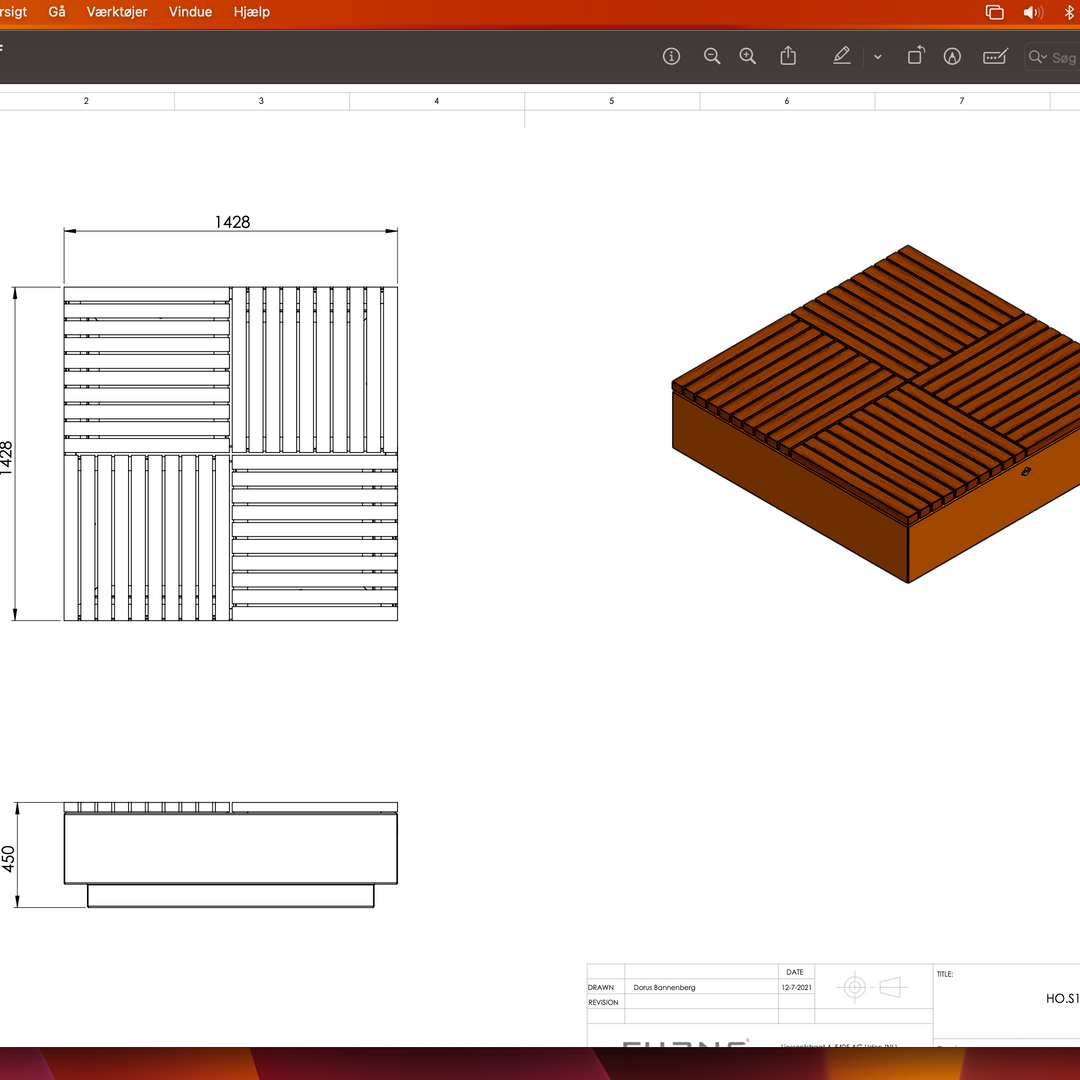Expand search options magnifier dropdown
The height and width of the screenshot is (1080, 1080).
(x=1039, y=58)
